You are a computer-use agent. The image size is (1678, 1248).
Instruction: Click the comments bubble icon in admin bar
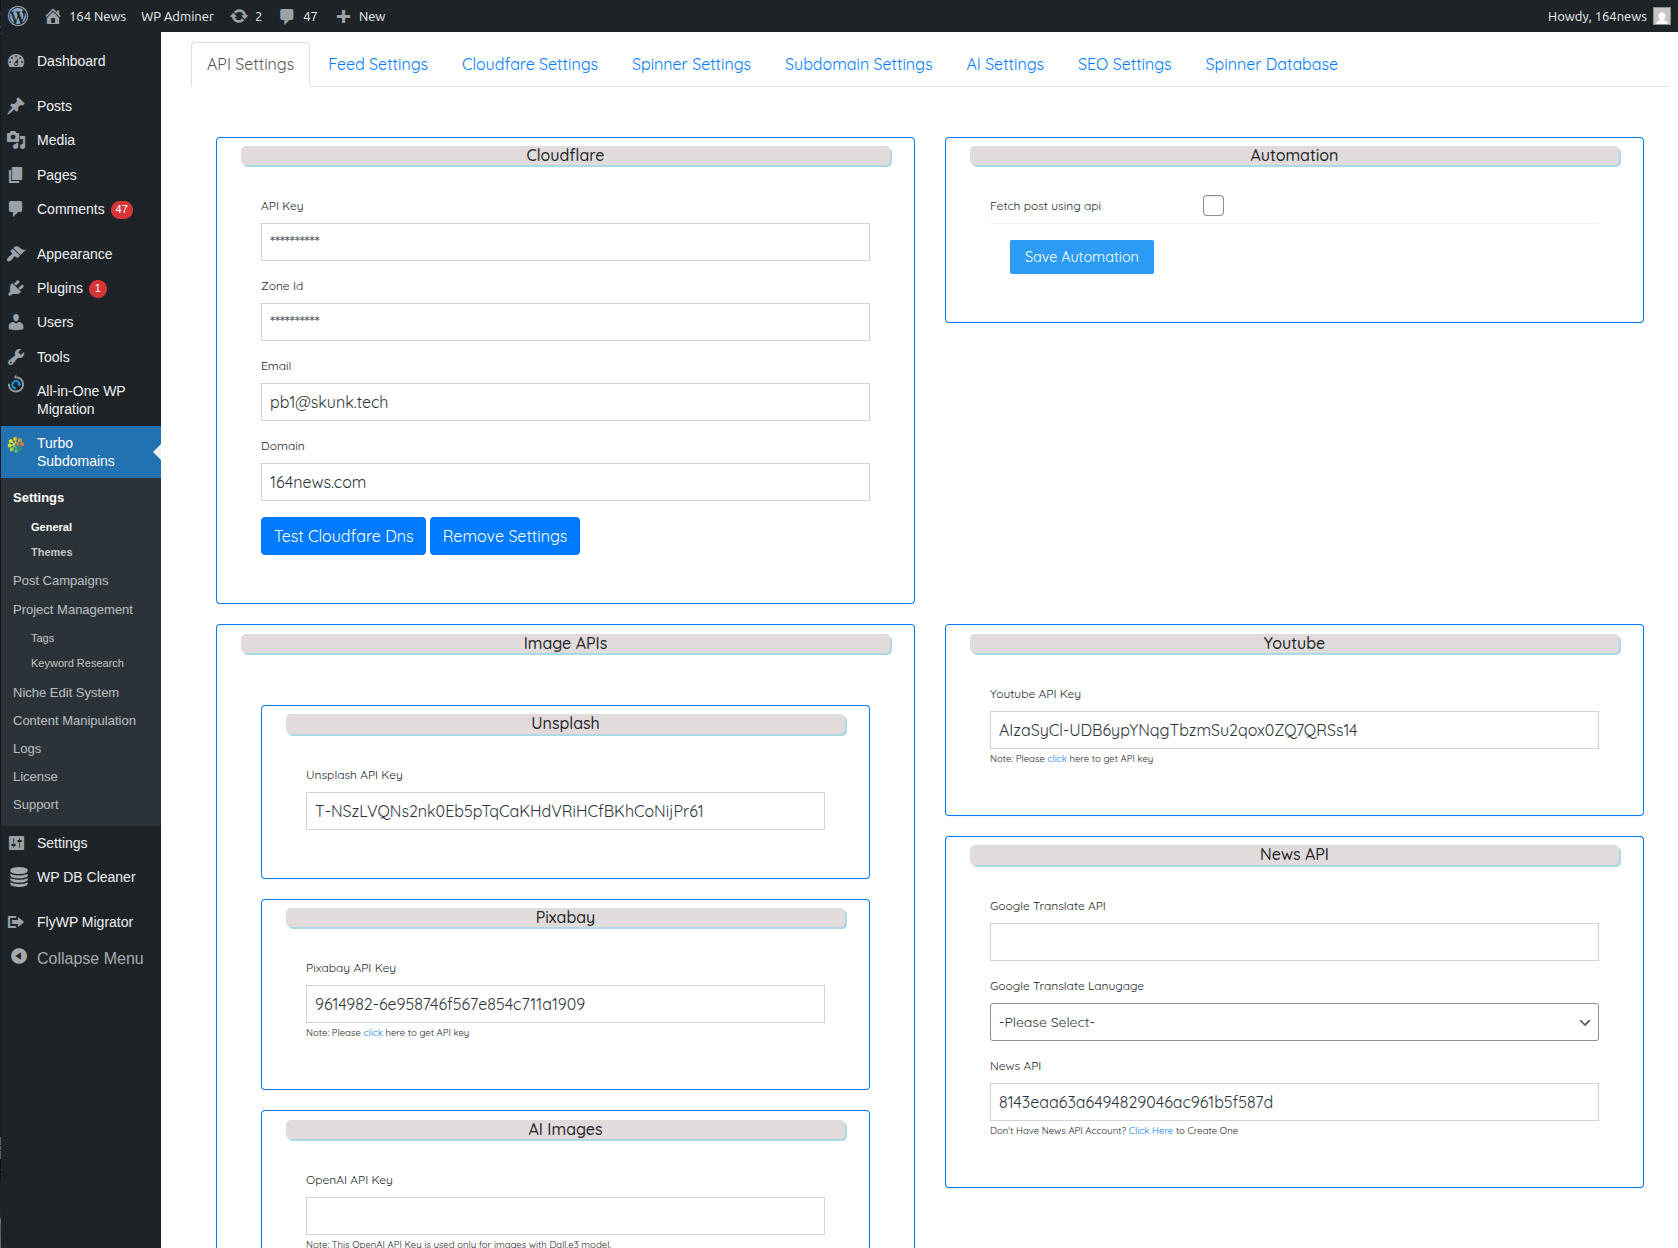[287, 16]
